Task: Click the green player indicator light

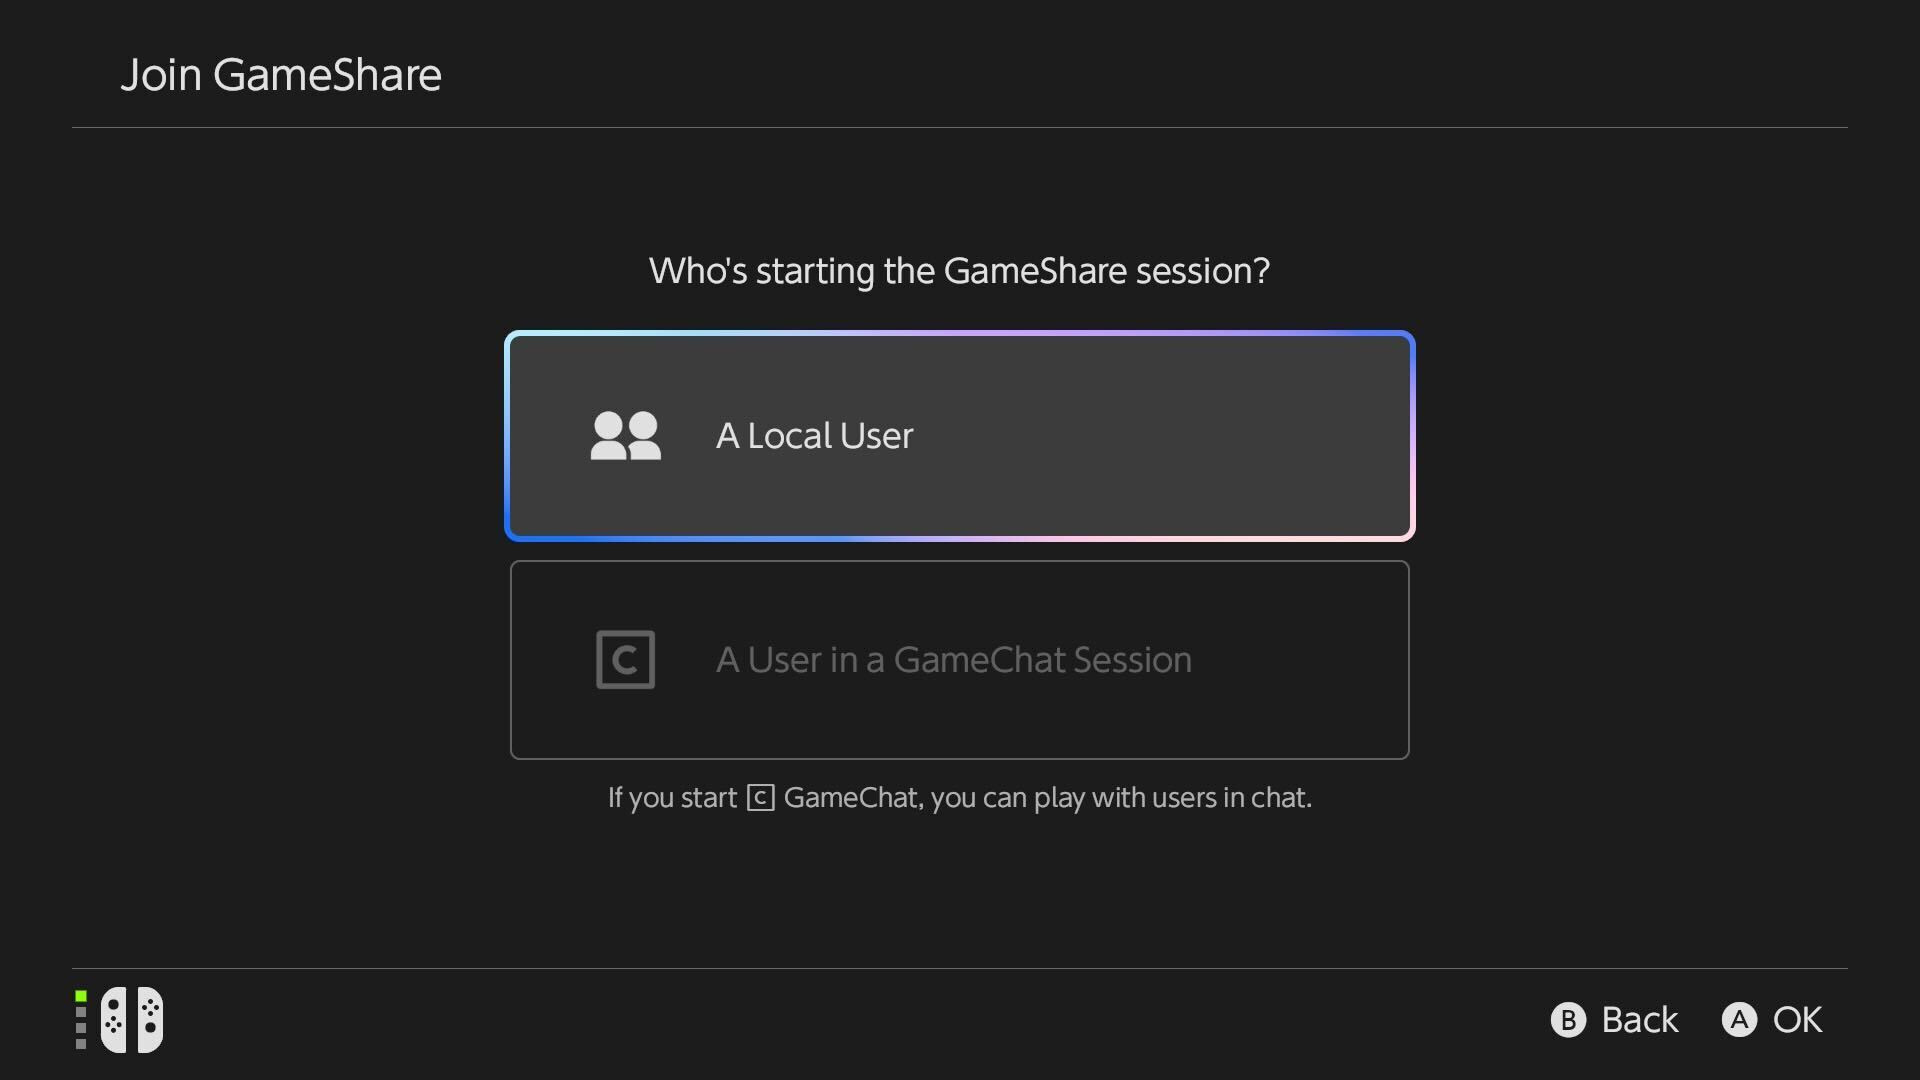Action: coord(81,996)
